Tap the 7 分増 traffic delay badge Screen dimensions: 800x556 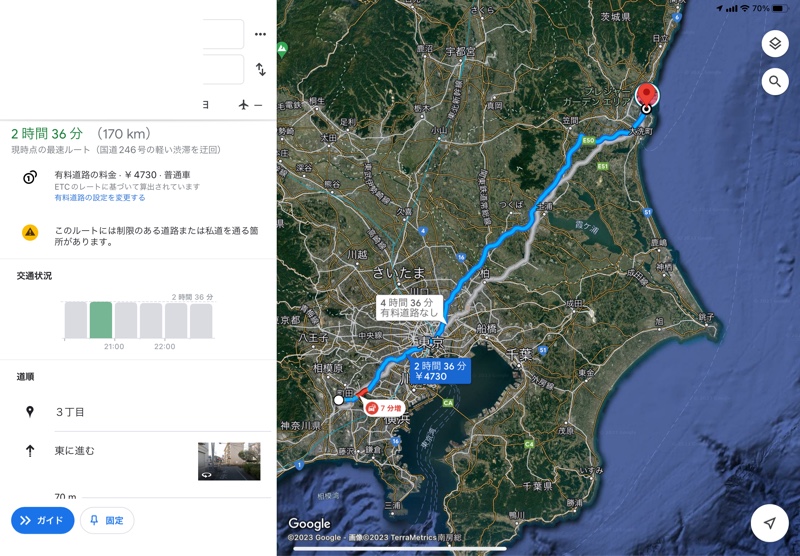(x=385, y=409)
